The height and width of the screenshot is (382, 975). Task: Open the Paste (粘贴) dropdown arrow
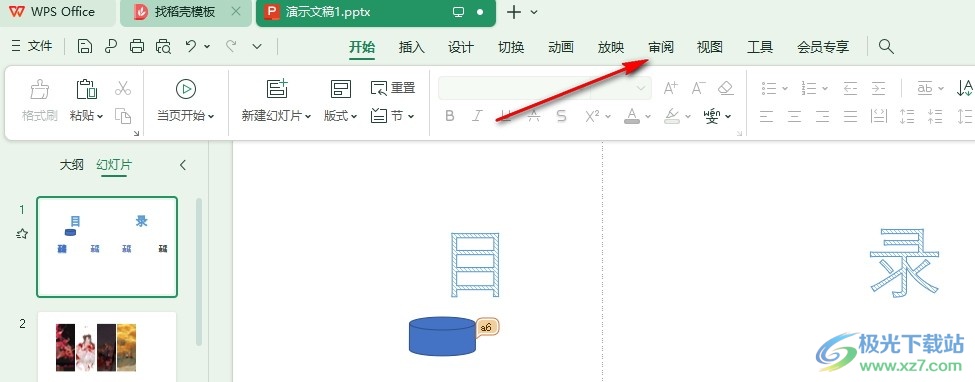(99, 116)
